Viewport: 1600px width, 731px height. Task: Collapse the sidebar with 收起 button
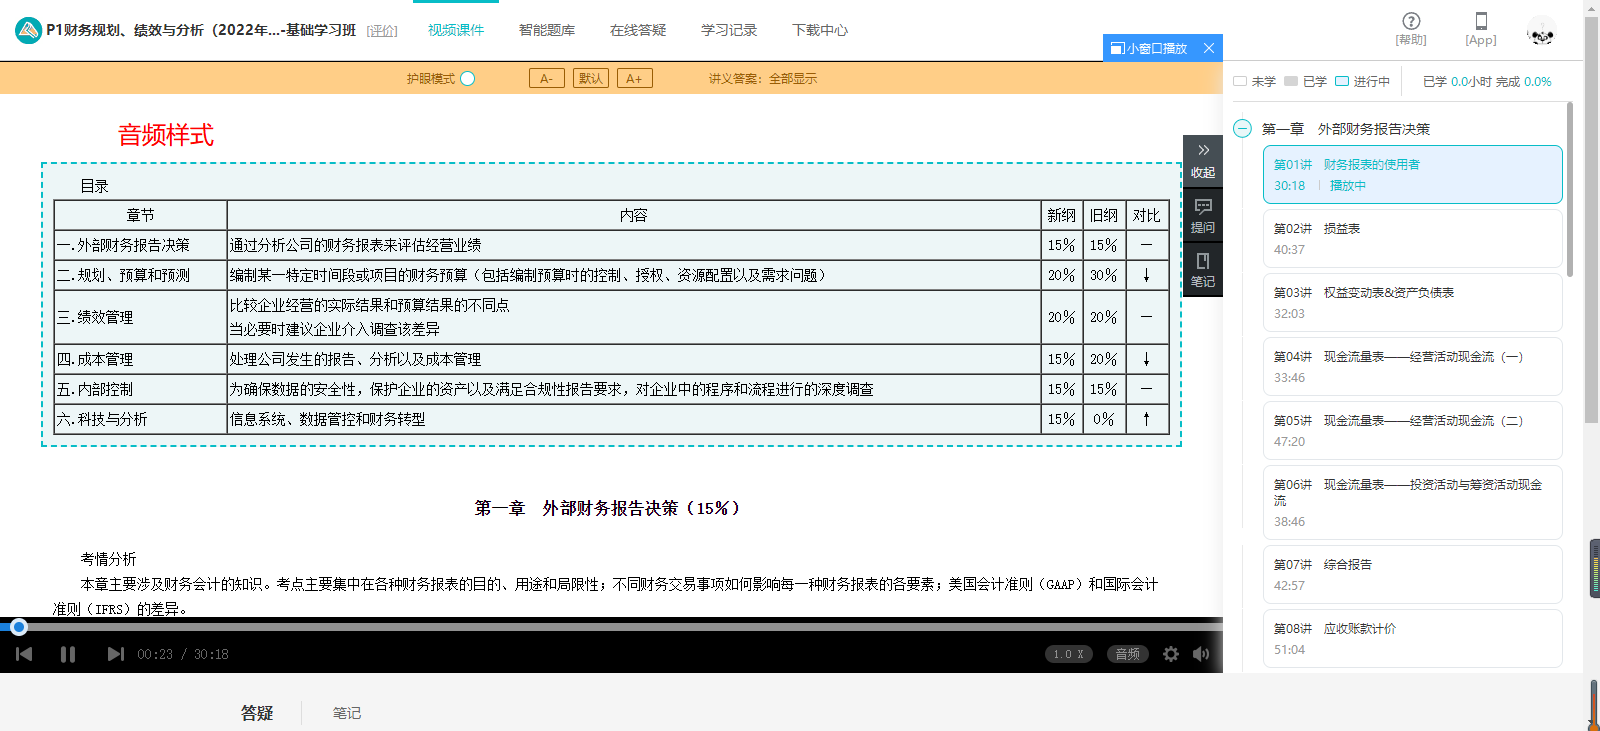1203,160
